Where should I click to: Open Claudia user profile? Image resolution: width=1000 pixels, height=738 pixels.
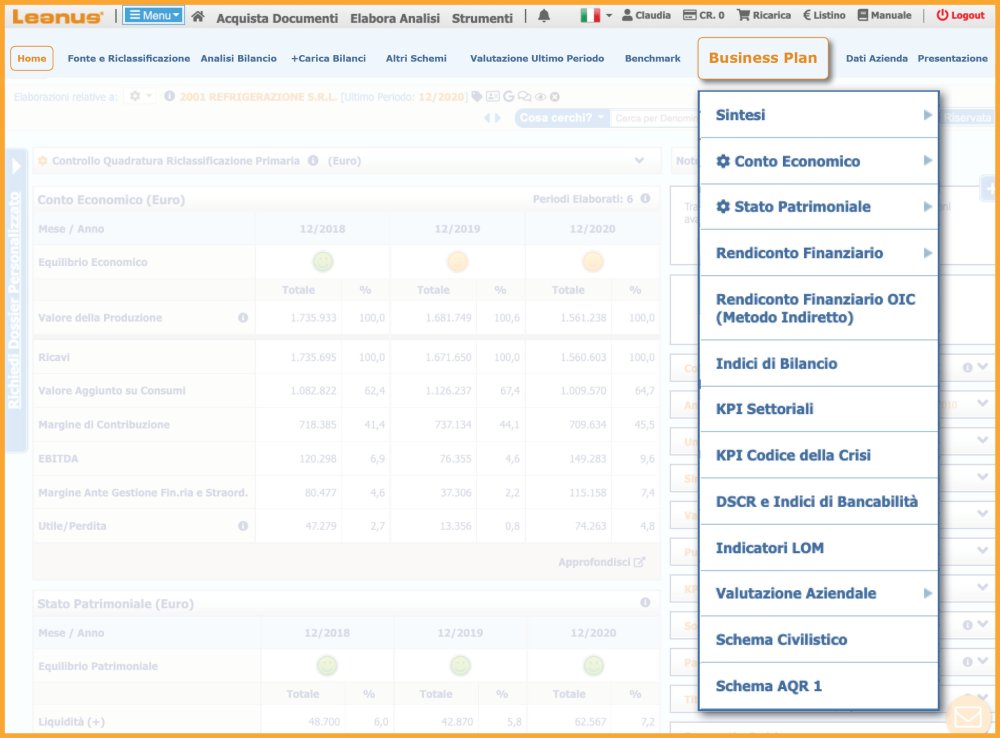646,15
